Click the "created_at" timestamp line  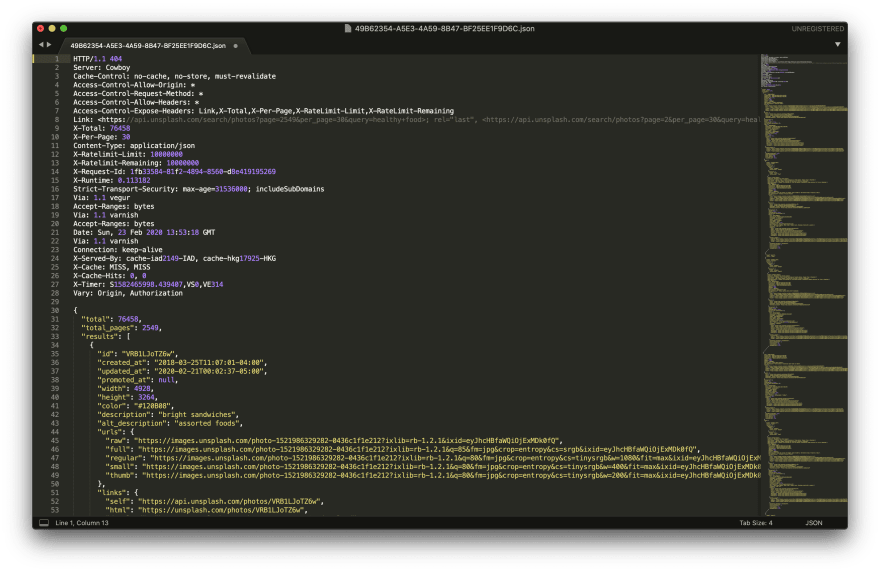coord(182,363)
